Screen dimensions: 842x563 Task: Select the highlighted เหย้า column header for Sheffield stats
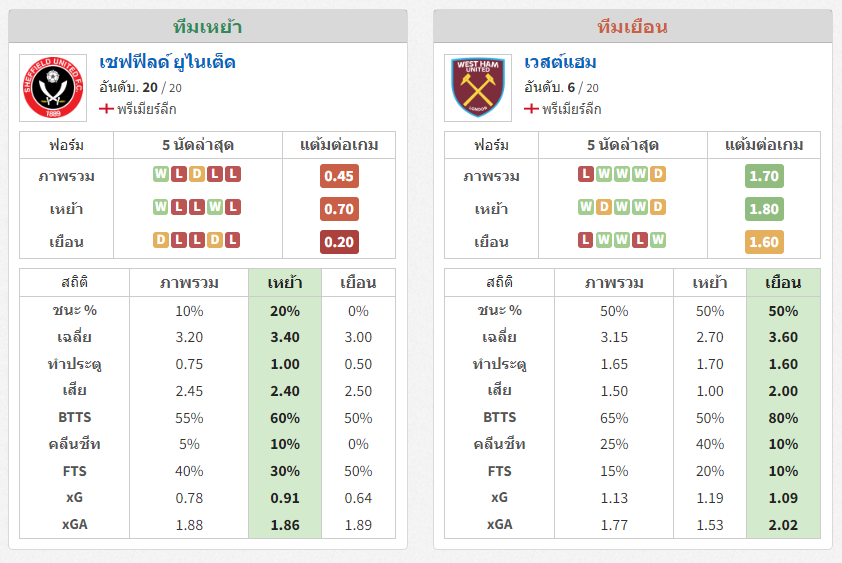(x=285, y=283)
